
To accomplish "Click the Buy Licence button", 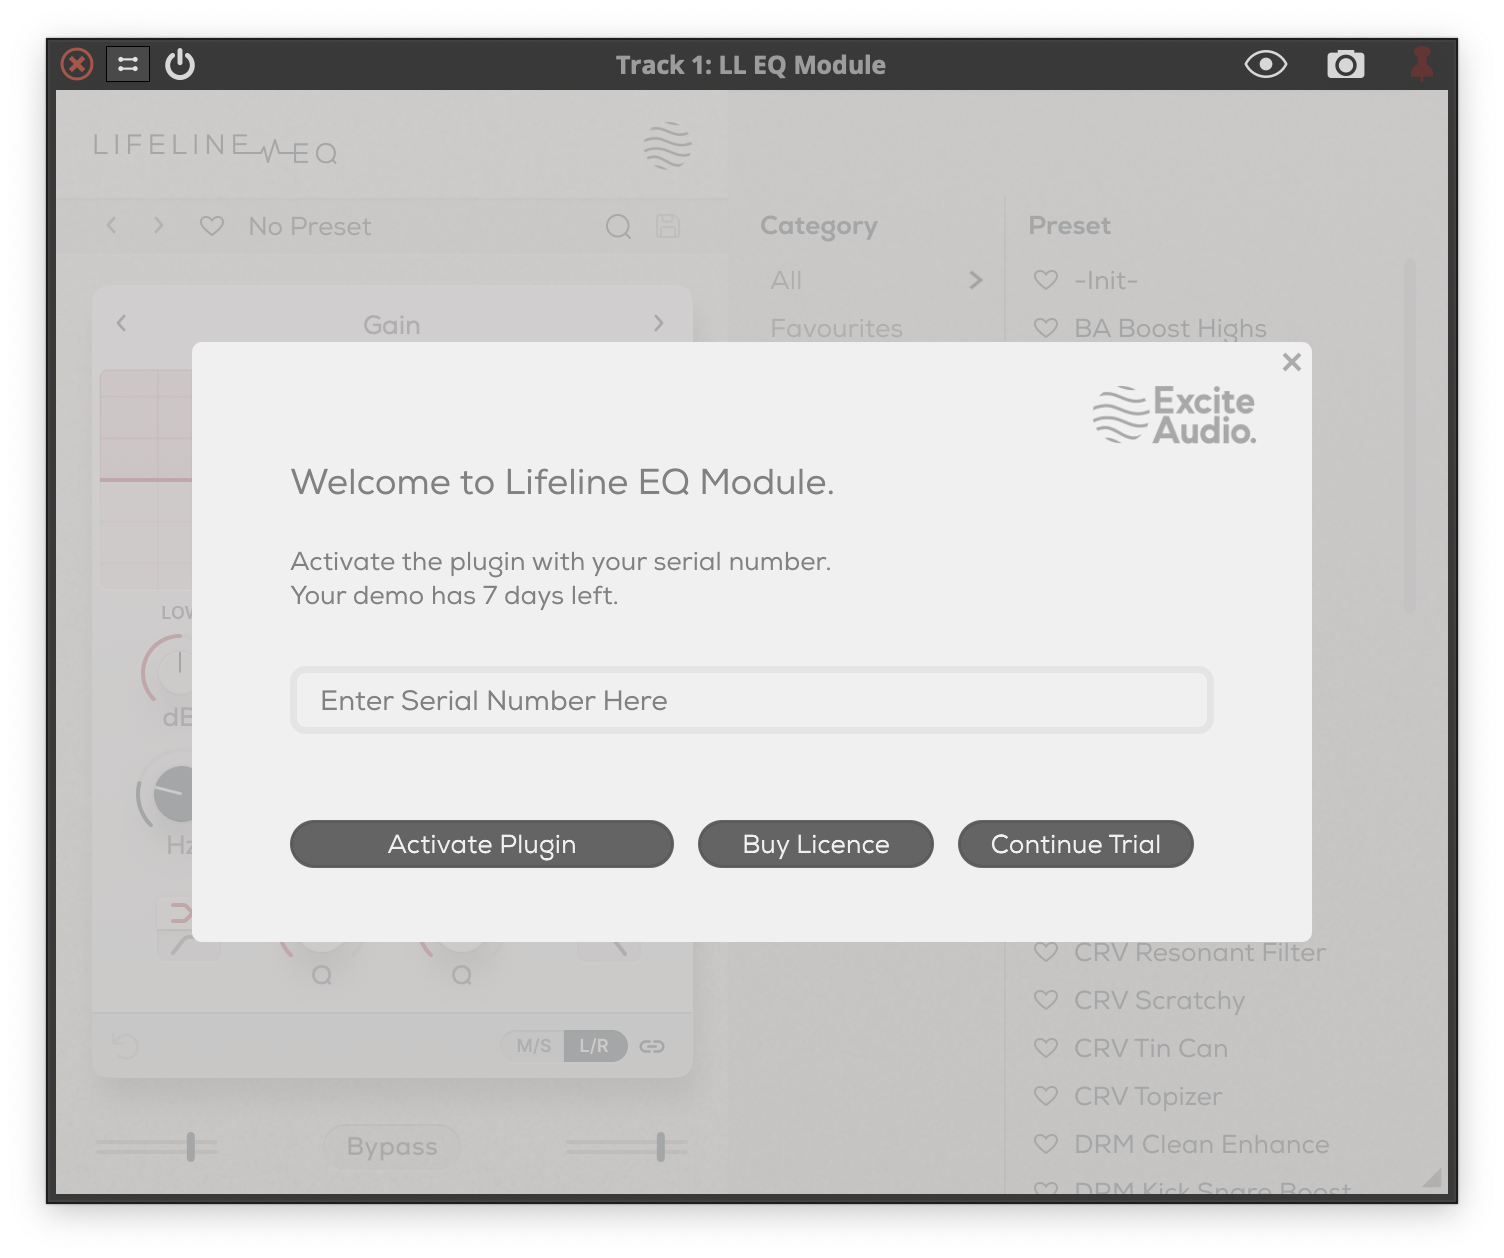I will [816, 844].
